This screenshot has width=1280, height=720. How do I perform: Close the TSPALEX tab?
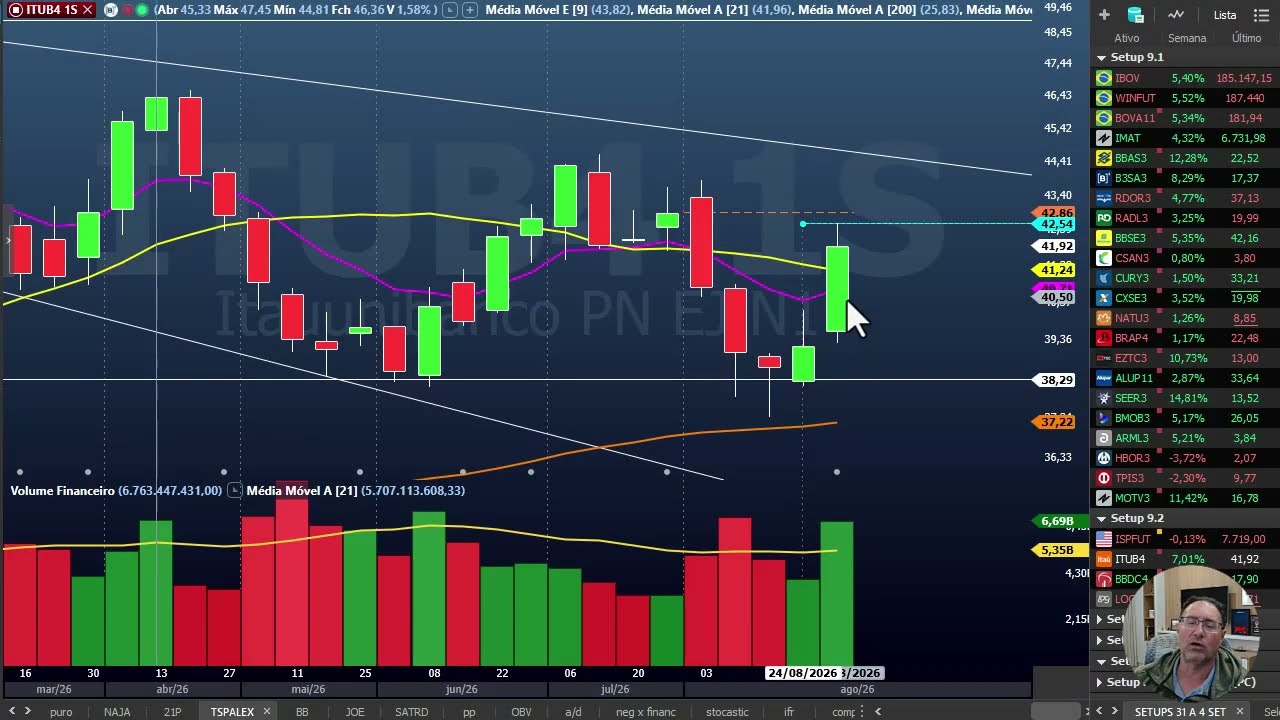(x=265, y=712)
